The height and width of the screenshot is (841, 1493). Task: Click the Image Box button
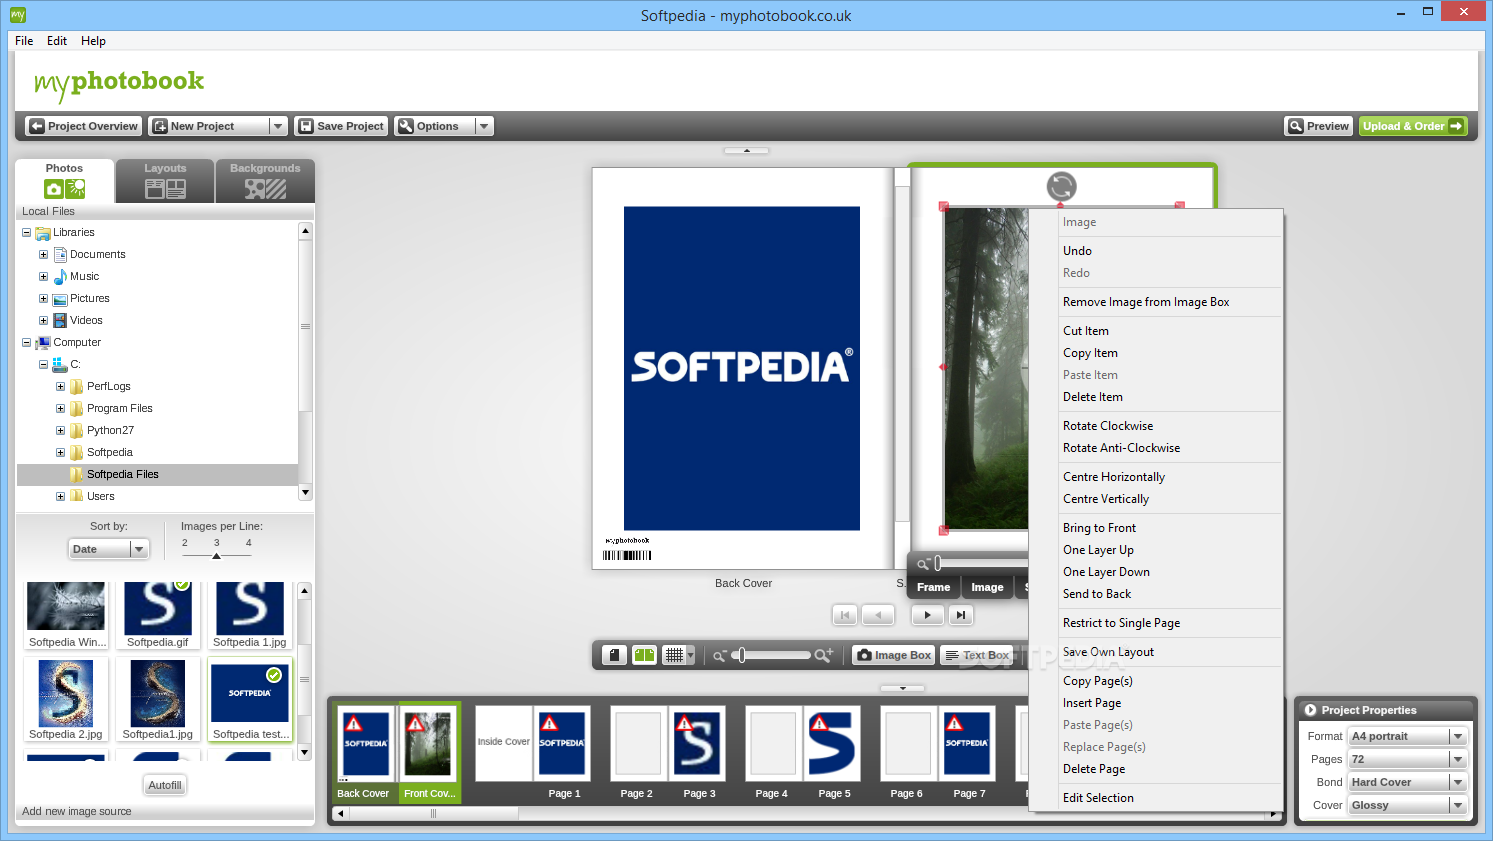[893, 655]
